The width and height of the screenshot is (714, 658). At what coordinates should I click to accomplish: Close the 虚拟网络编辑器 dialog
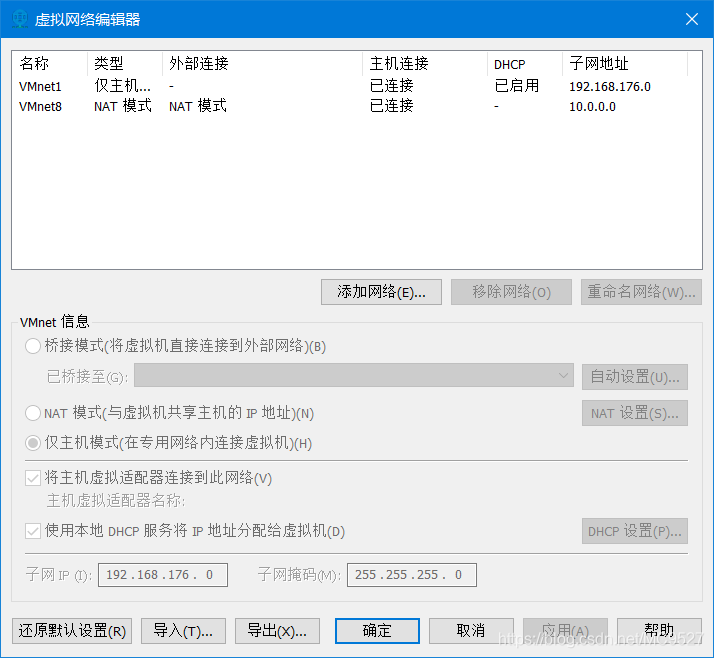692,19
